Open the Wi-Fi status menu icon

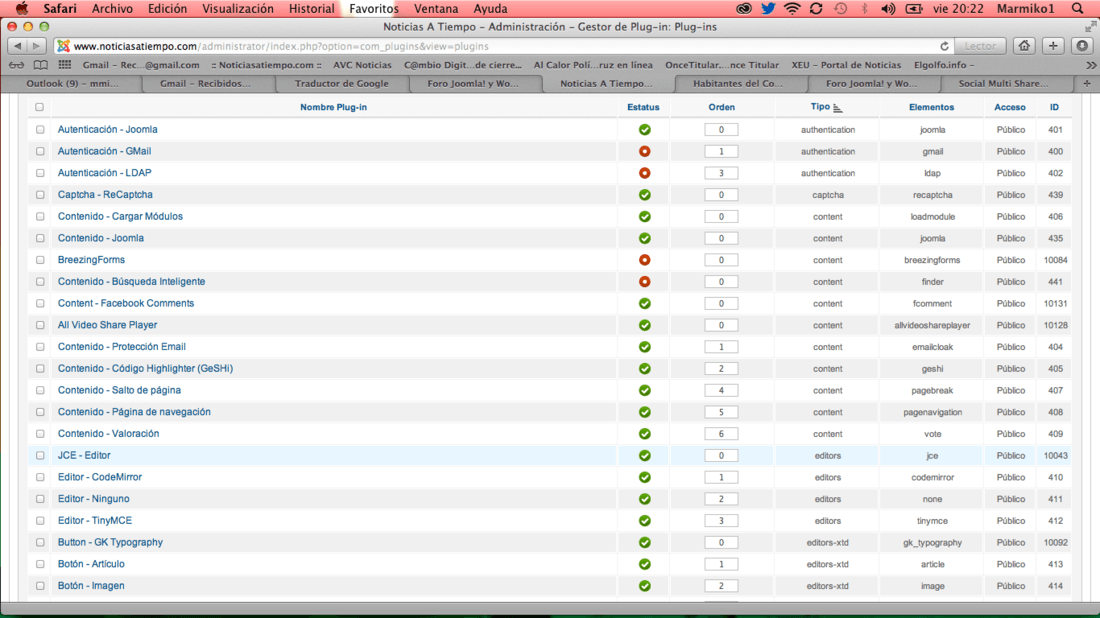coord(792,8)
